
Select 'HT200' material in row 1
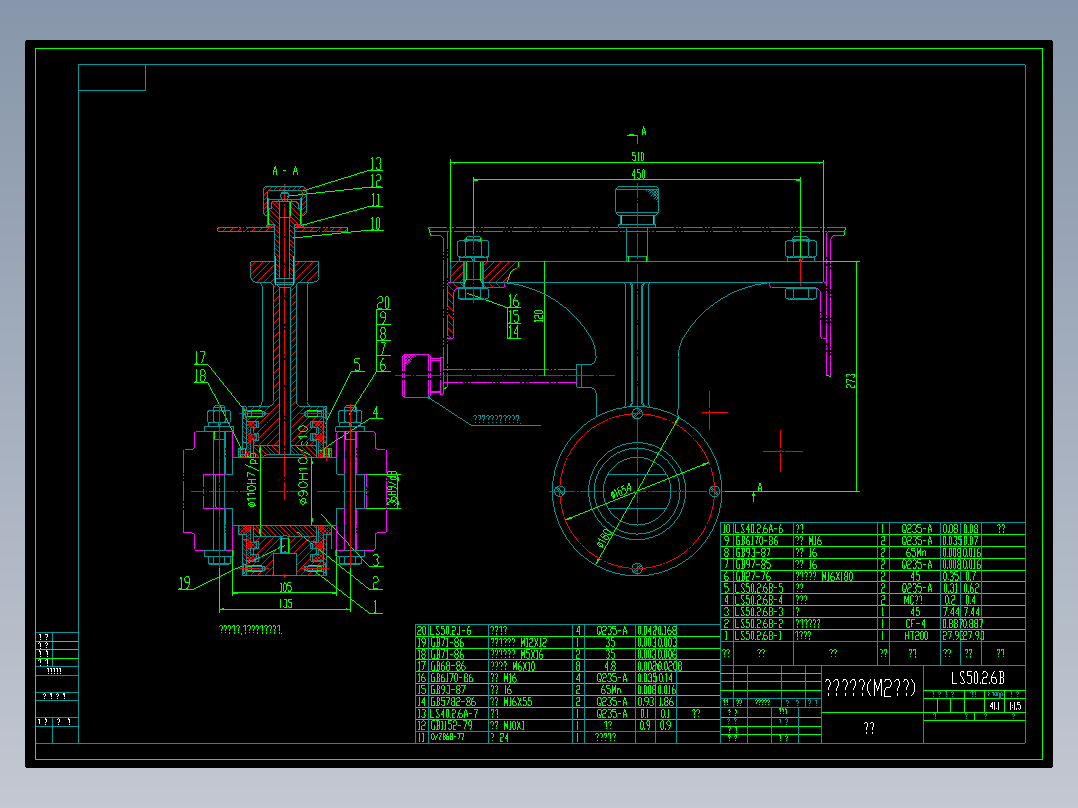point(916,635)
